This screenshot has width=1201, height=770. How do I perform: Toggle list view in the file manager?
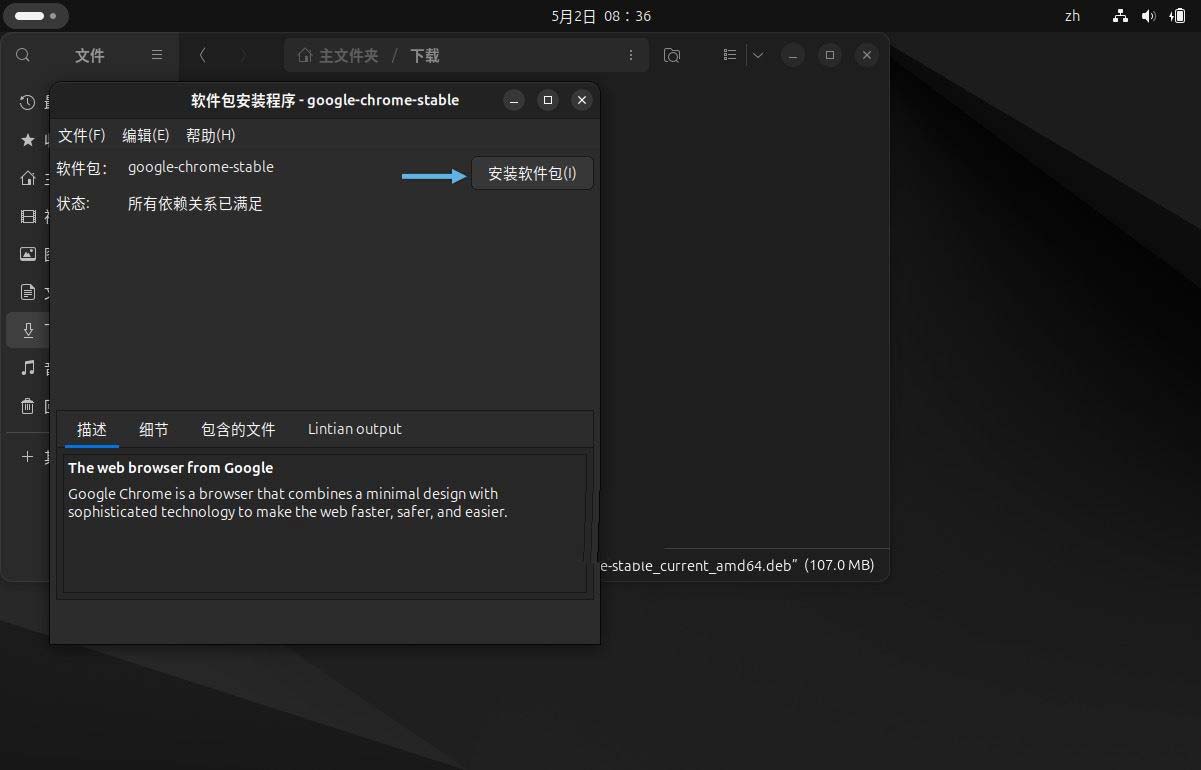[730, 55]
